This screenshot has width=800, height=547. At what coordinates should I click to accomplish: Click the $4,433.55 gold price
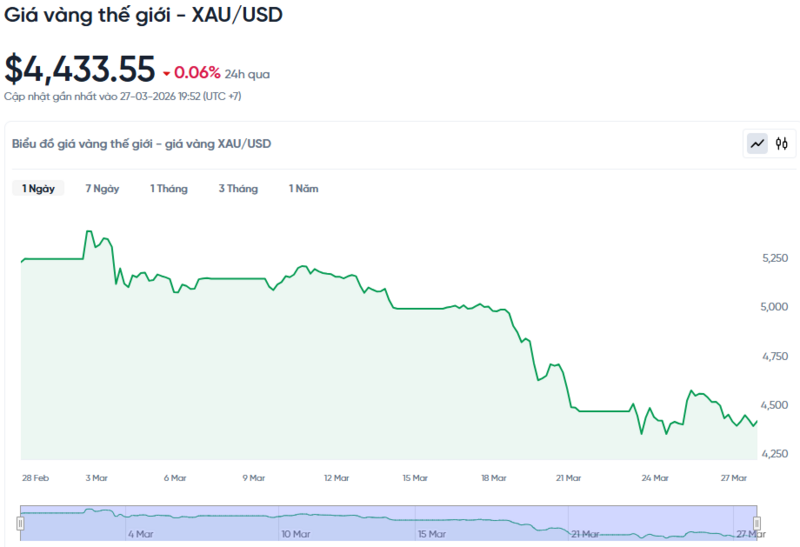click(x=80, y=69)
